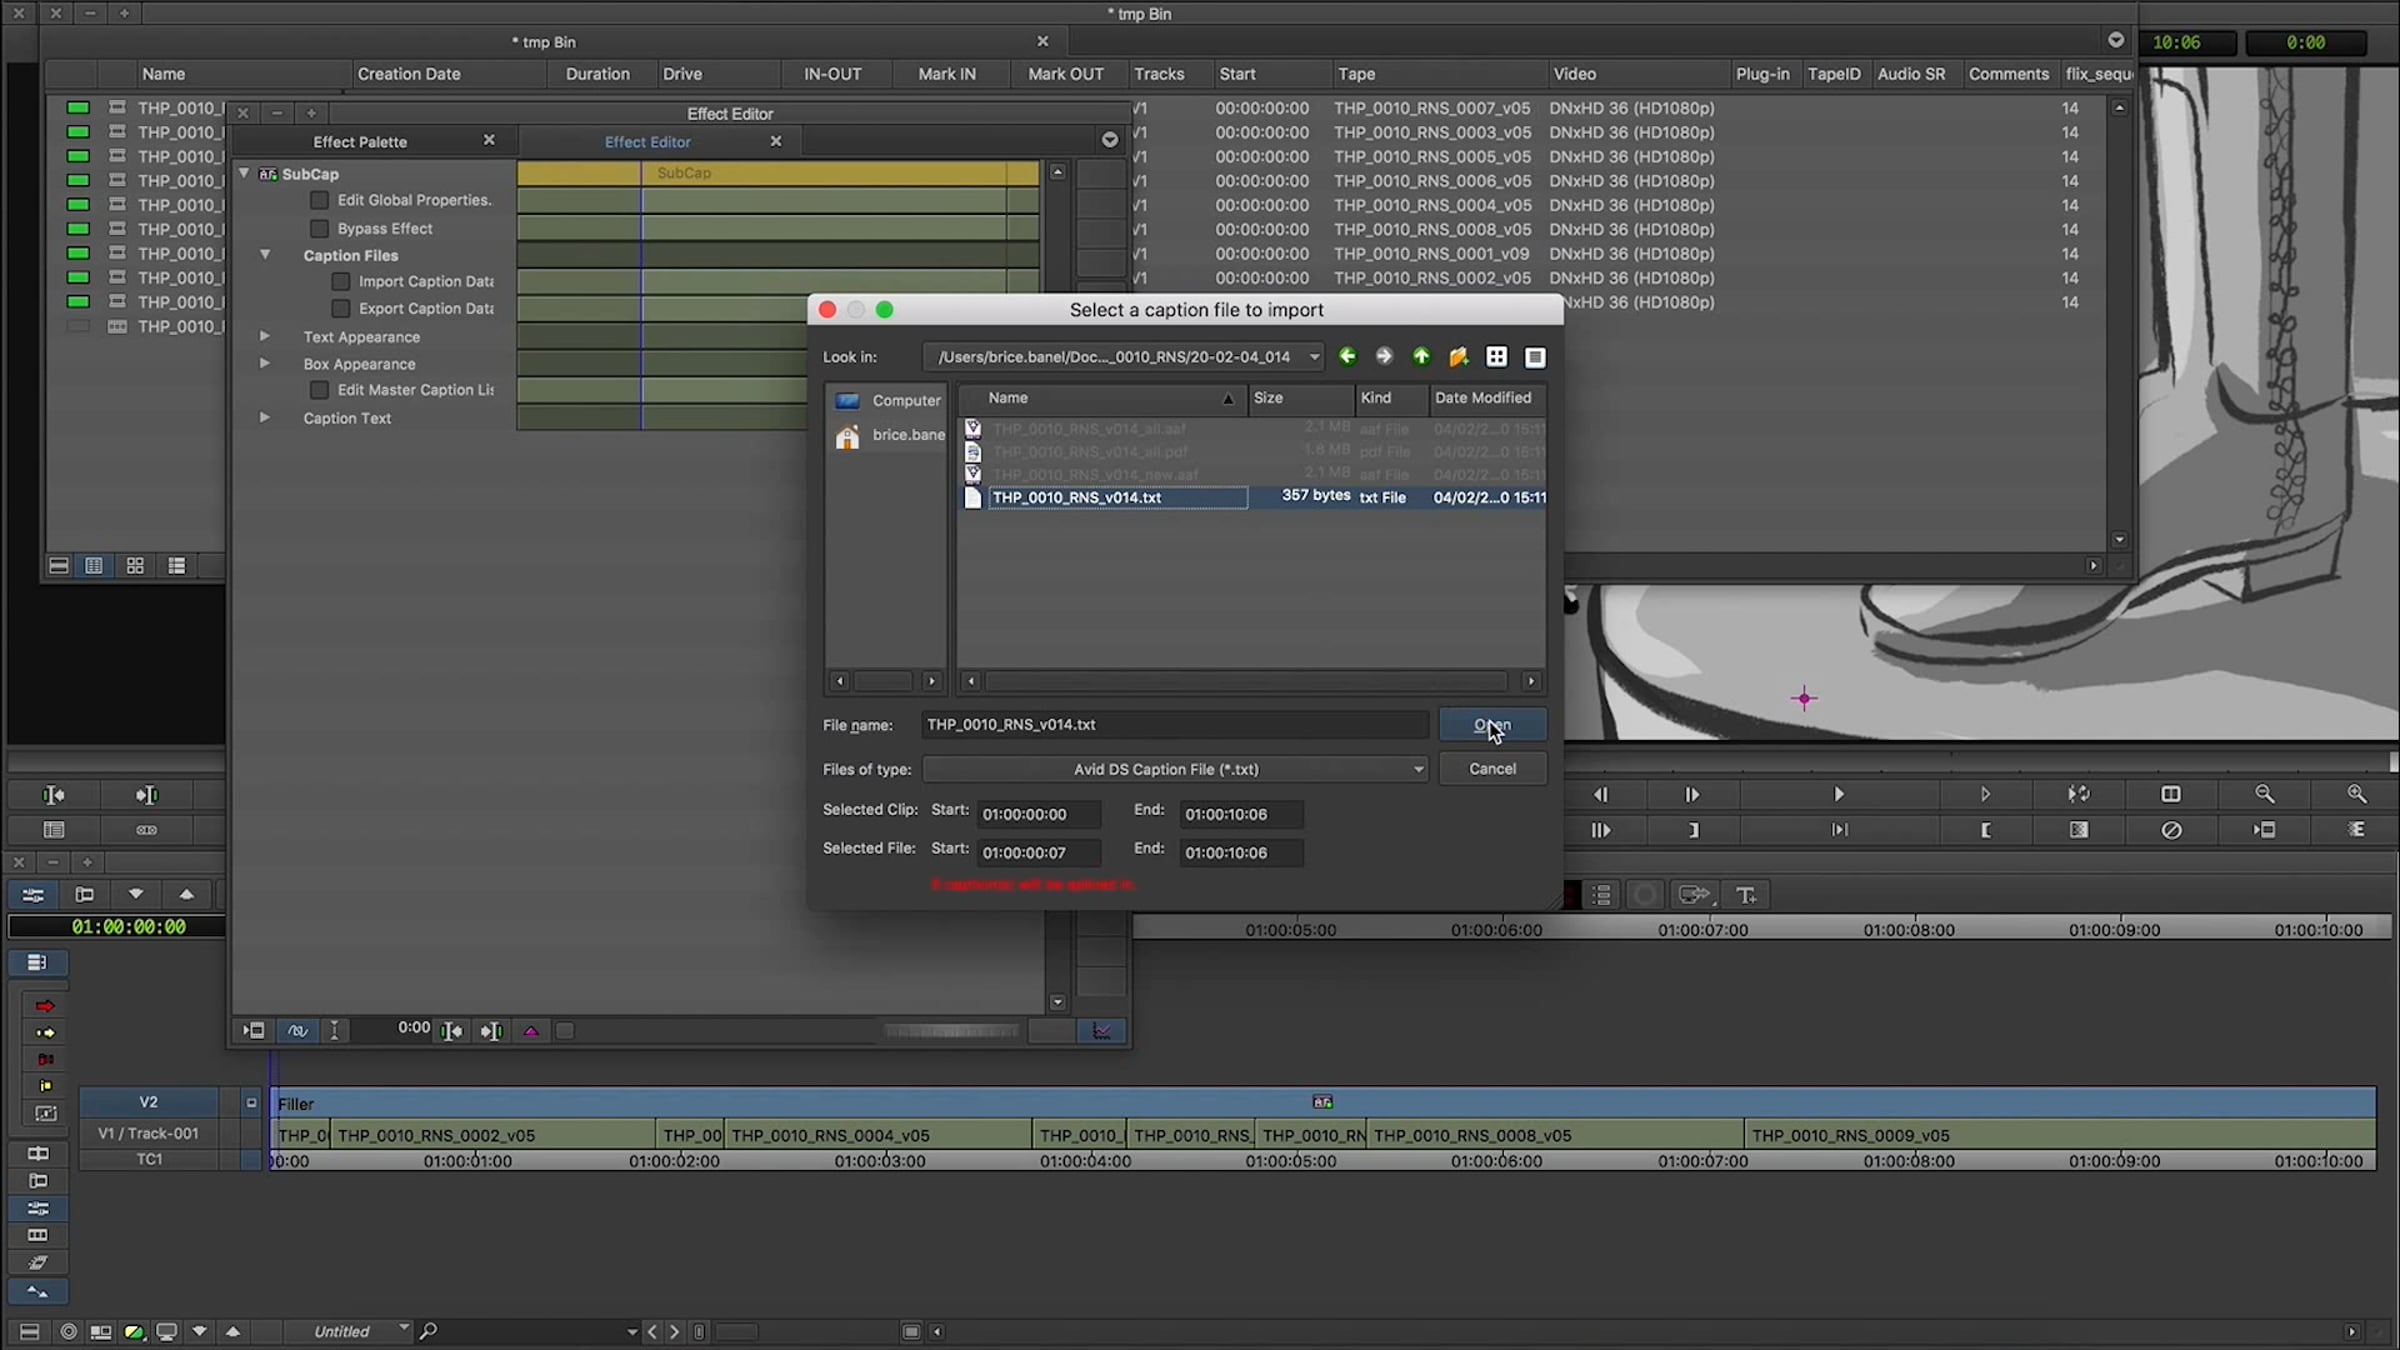2400x1350 pixels.
Task: Check the Export Caption Data box
Action: point(341,309)
